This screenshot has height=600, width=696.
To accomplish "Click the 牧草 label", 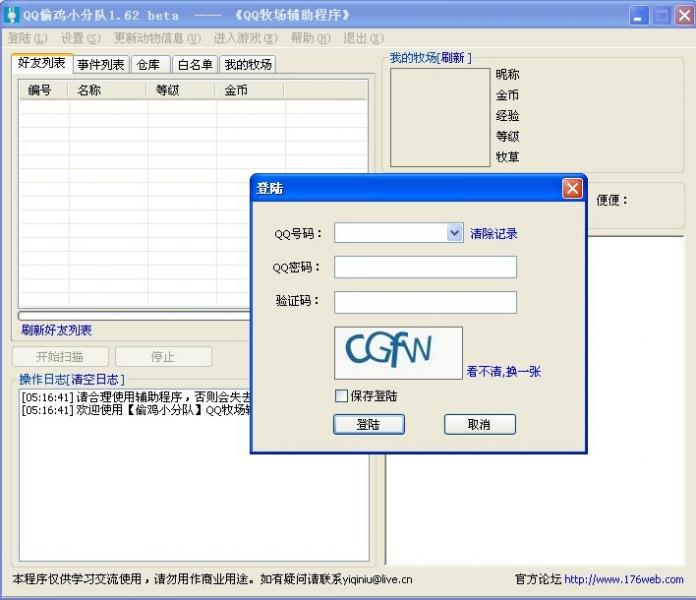I will pyautogui.click(x=507, y=157).
